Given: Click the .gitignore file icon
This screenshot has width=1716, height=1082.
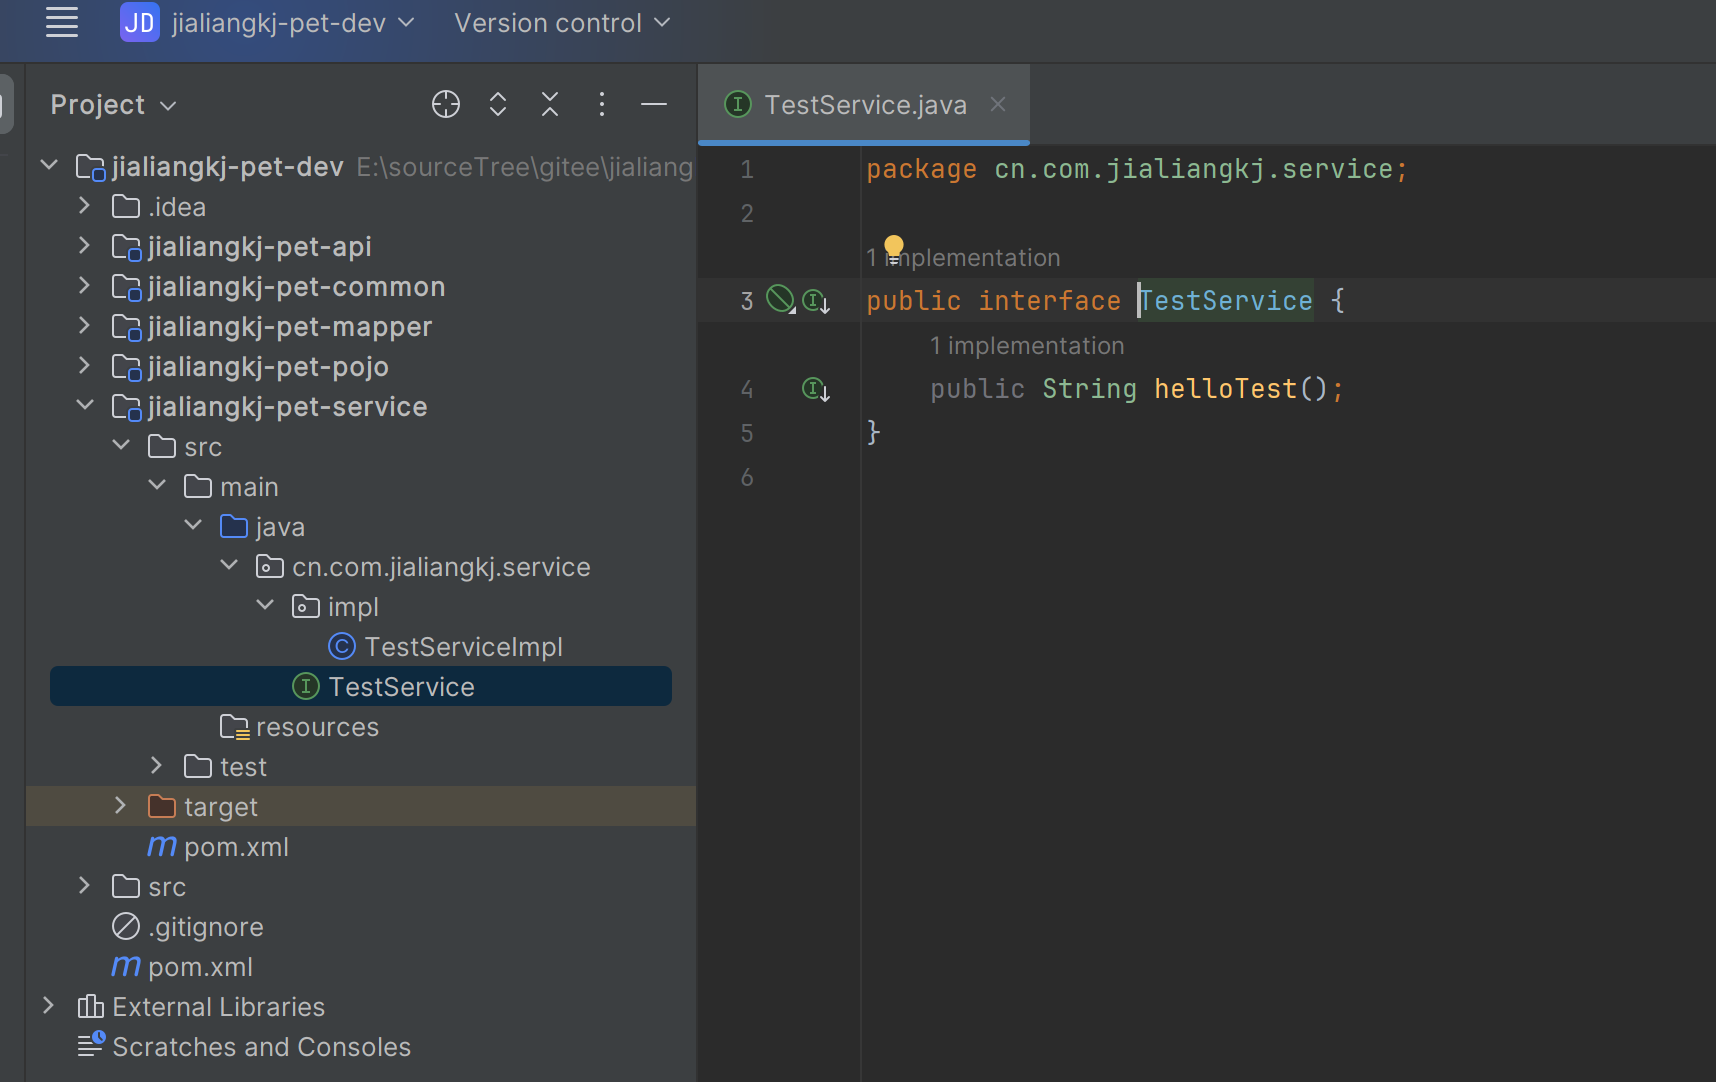Looking at the screenshot, I should [126, 926].
